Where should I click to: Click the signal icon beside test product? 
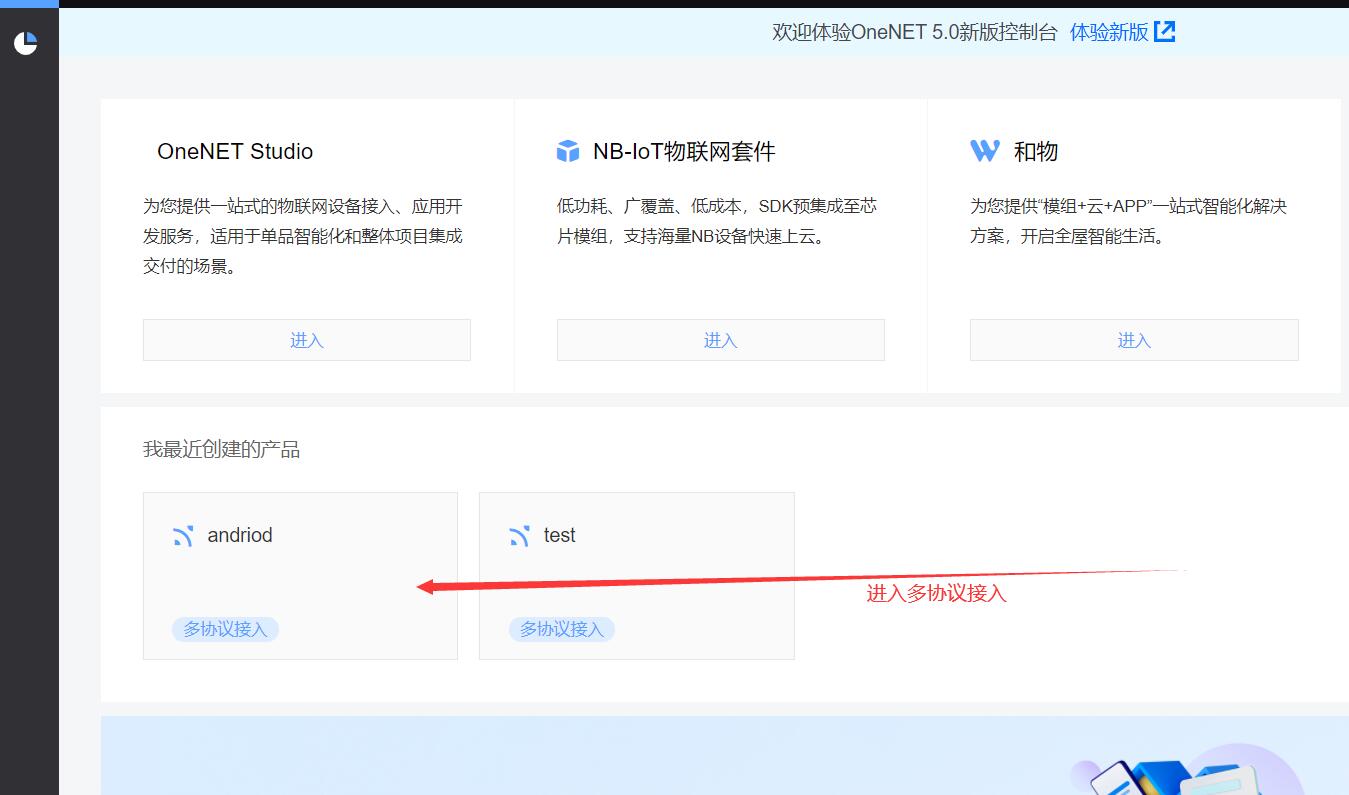(520, 535)
